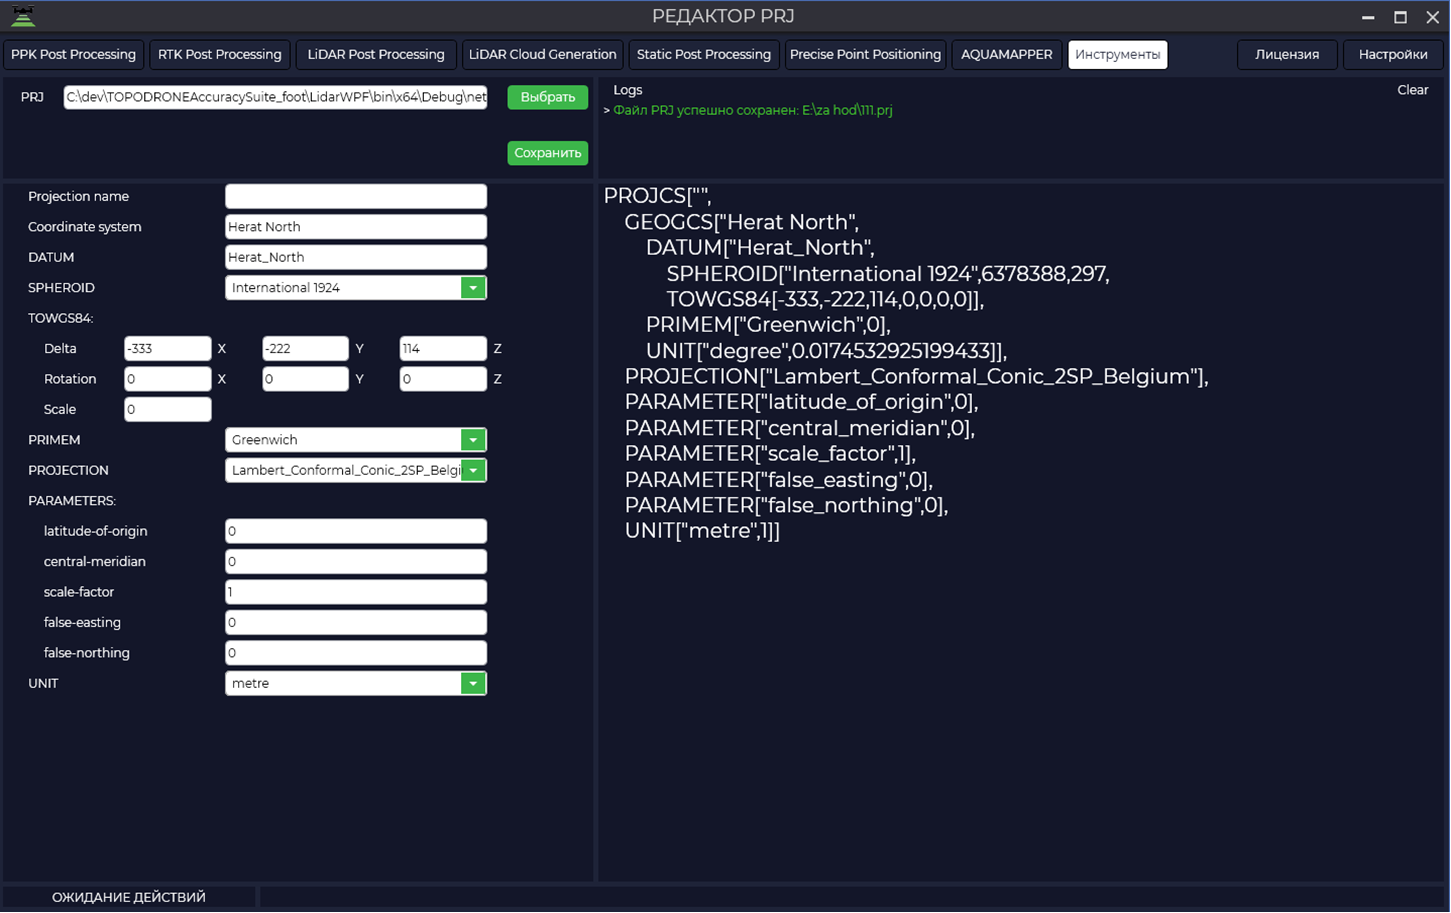Edit the DATUM Herat_North field
Screen dimensions: 1451x913
click(x=356, y=257)
